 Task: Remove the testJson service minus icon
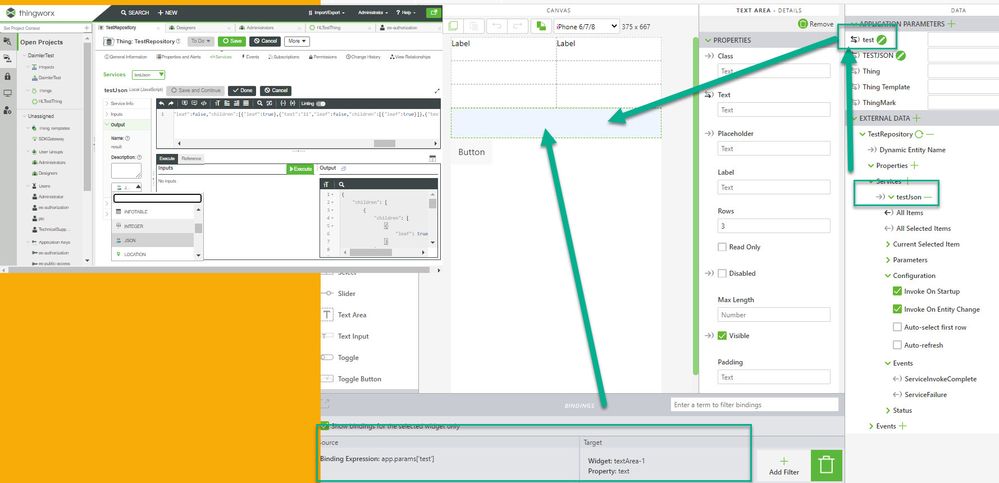928,197
